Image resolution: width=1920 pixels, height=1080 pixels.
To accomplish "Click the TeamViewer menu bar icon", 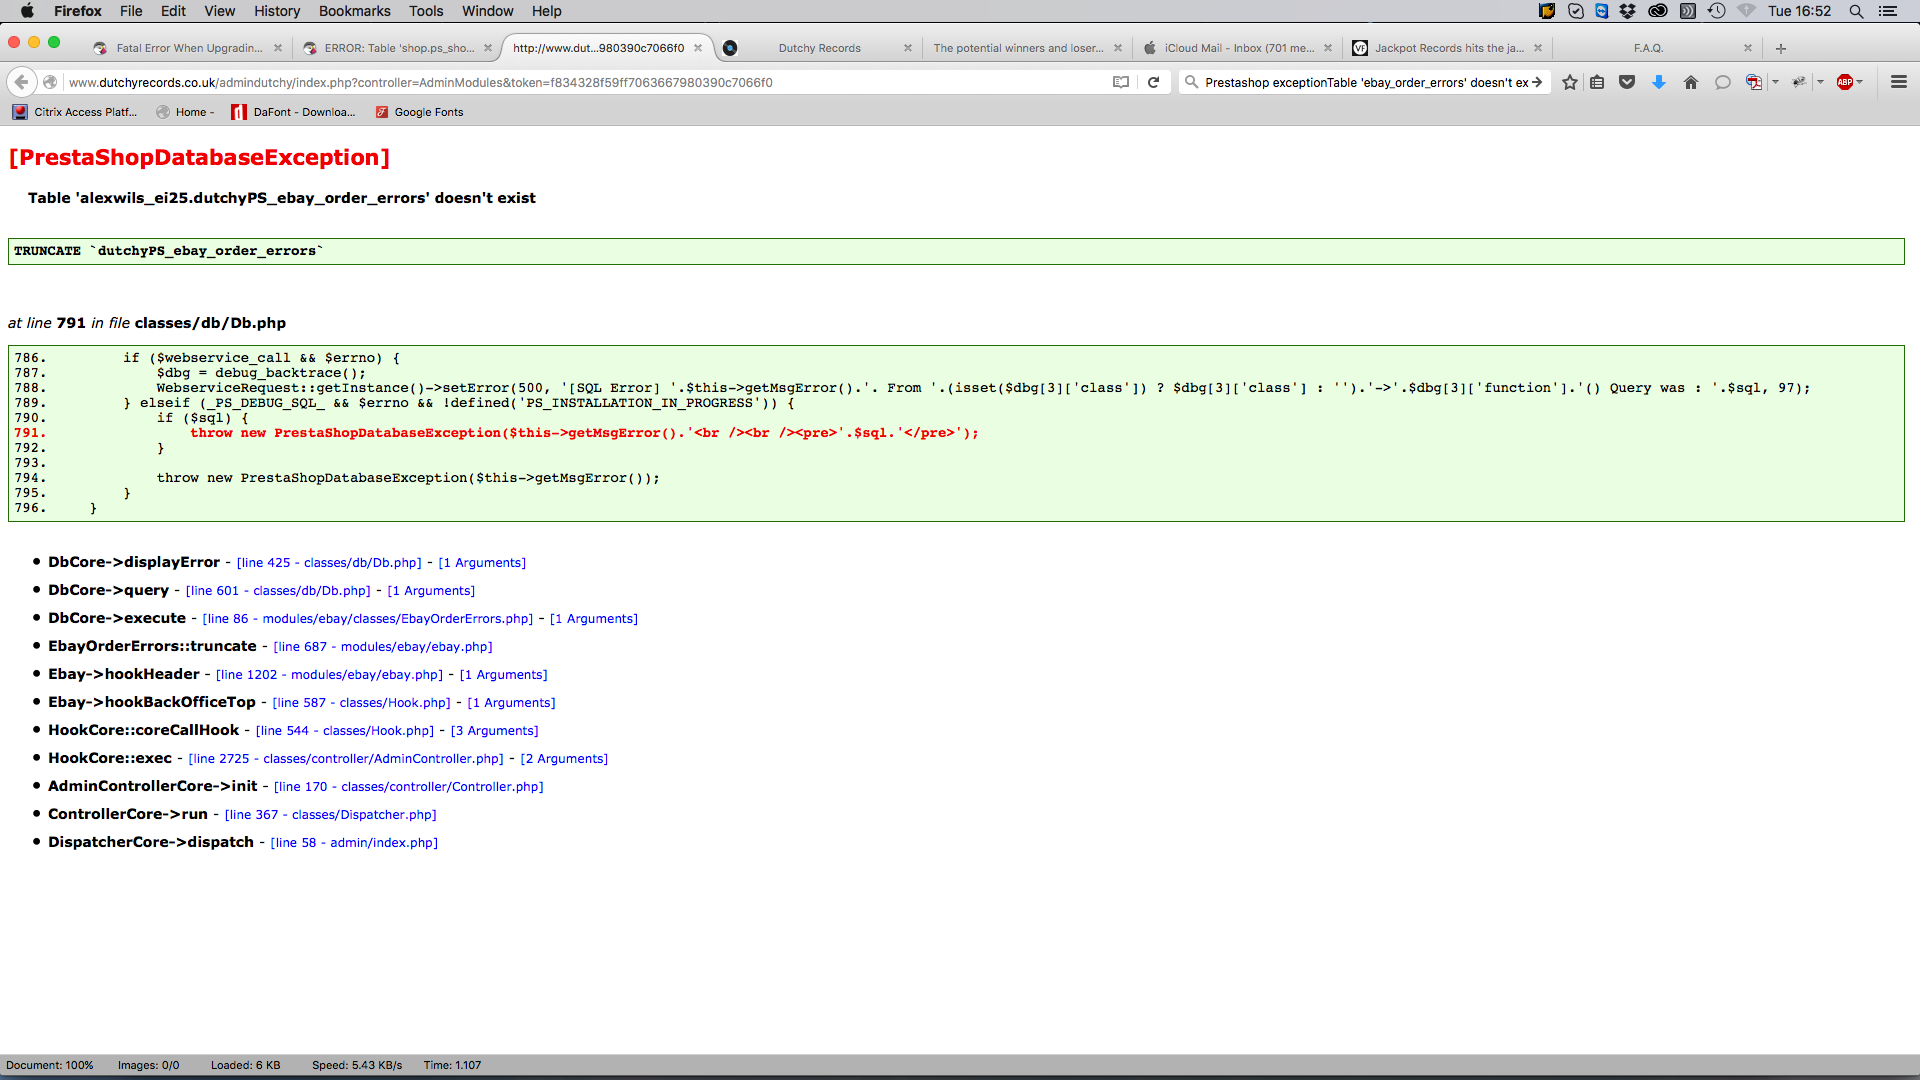I will coord(1602,11).
